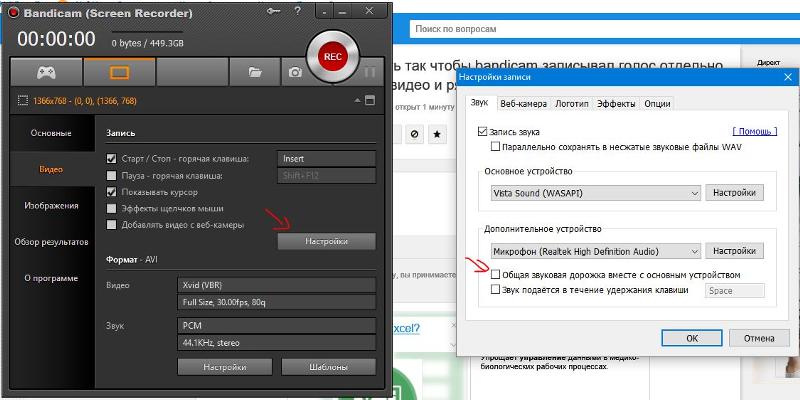Click the red REC record button
The width and height of the screenshot is (800, 400).
(x=333, y=57)
